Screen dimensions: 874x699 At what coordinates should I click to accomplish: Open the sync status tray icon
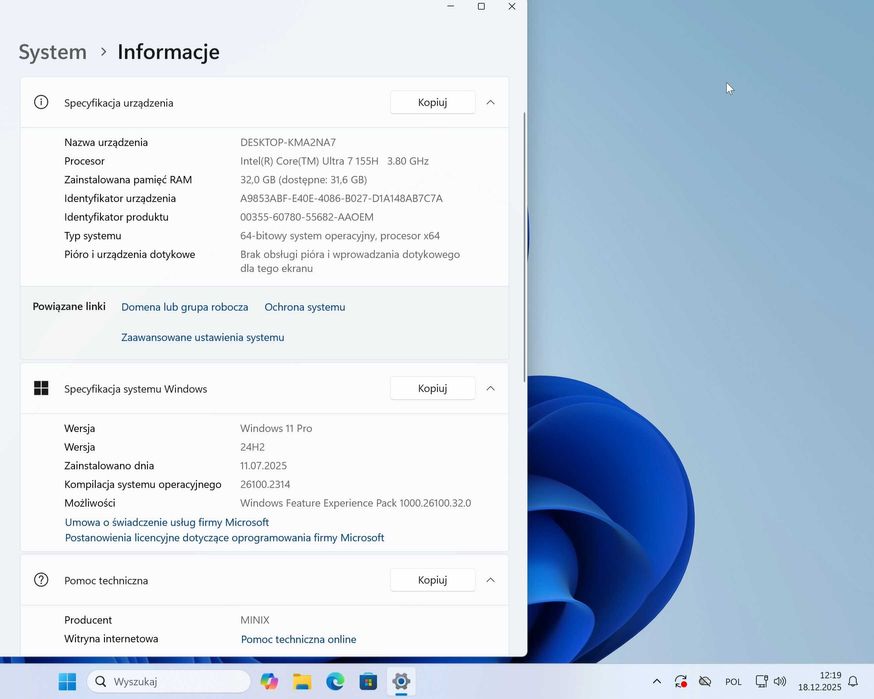(x=681, y=681)
